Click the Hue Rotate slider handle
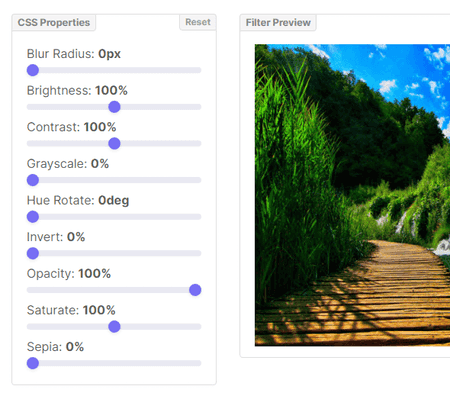Image resolution: width=450 pixels, height=396 pixels. pos(33,217)
